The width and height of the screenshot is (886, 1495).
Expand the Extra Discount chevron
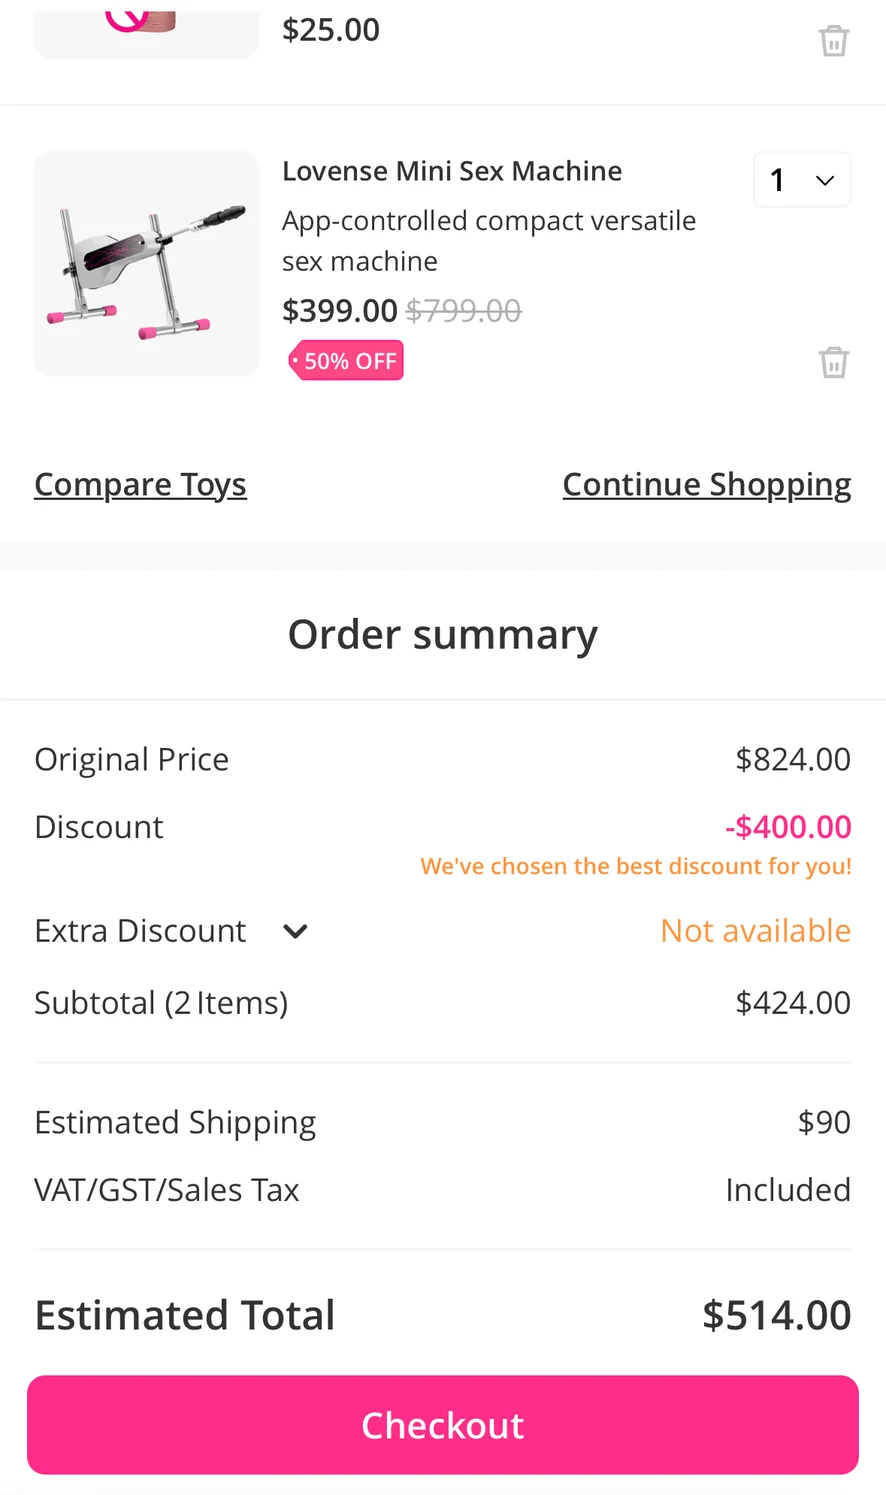[295, 931]
